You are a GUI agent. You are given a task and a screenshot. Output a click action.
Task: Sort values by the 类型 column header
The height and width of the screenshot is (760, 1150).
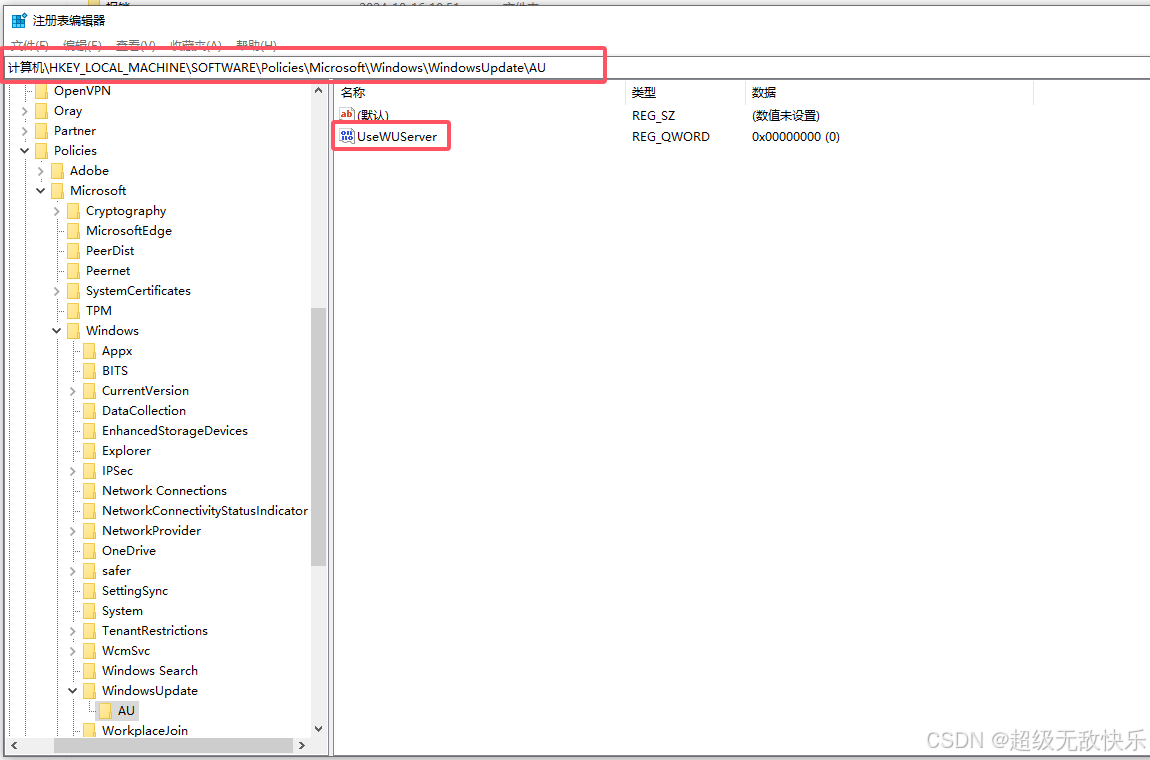pyautogui.click(x=685, y=92)
